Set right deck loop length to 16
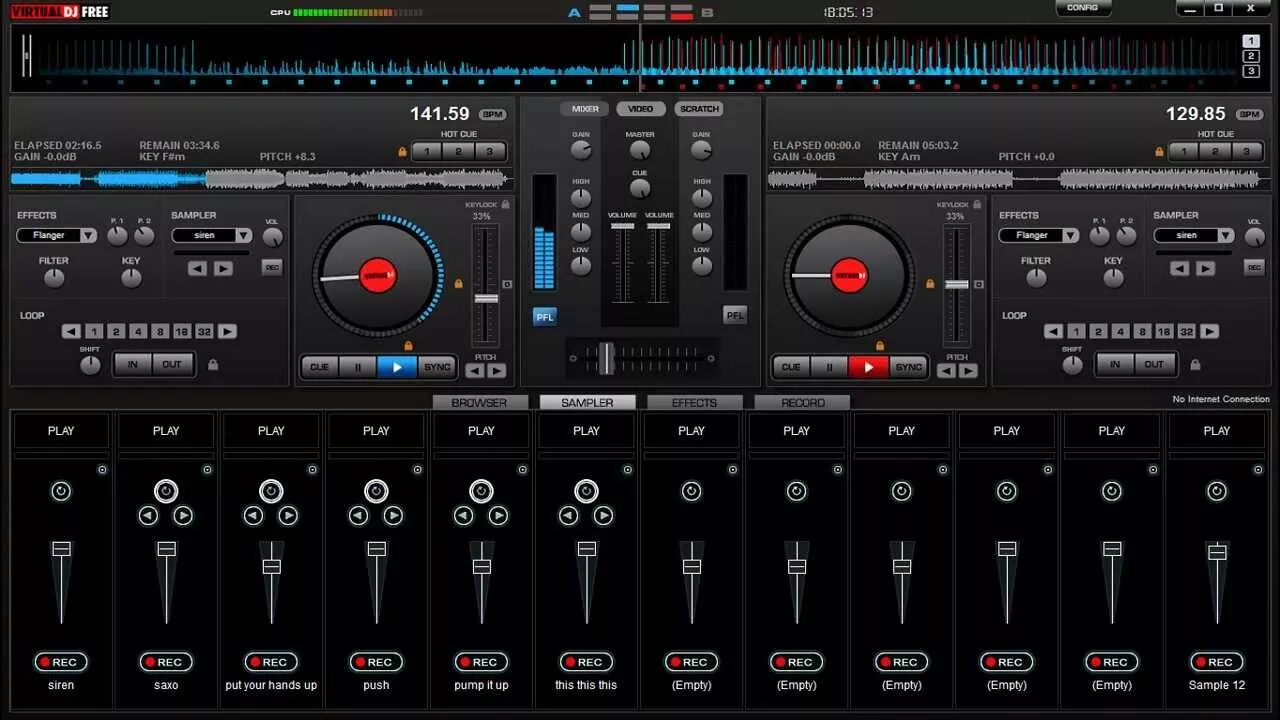The image size is (1280, 720). 1164,332
